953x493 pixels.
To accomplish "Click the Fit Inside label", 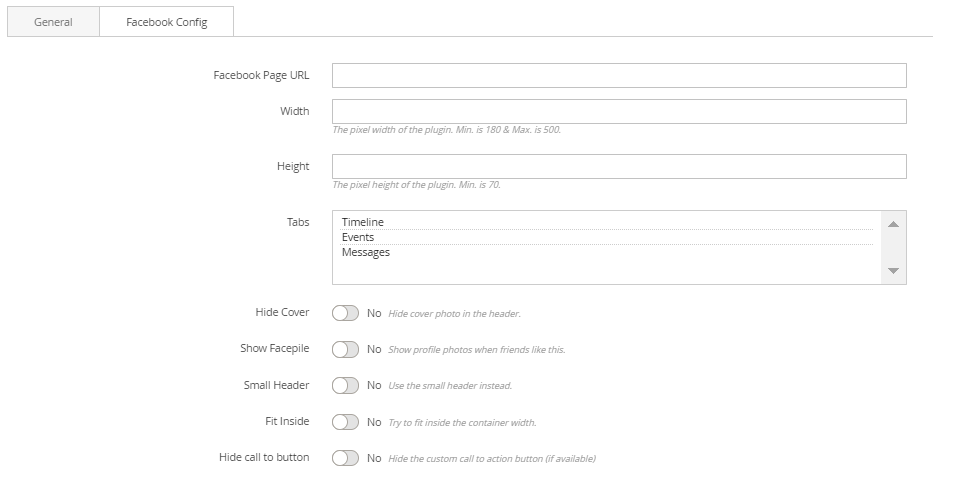I will click(287, 422).
